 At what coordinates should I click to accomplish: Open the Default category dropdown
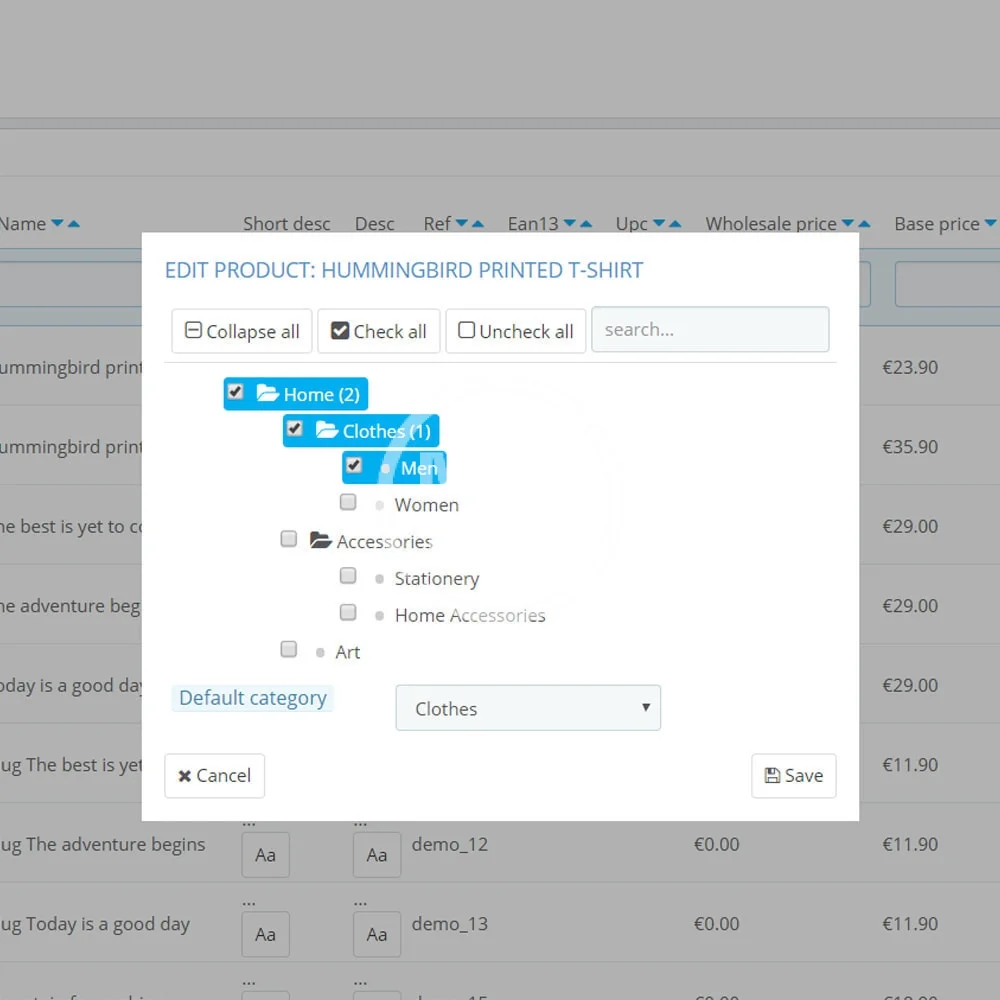[528, 708]
